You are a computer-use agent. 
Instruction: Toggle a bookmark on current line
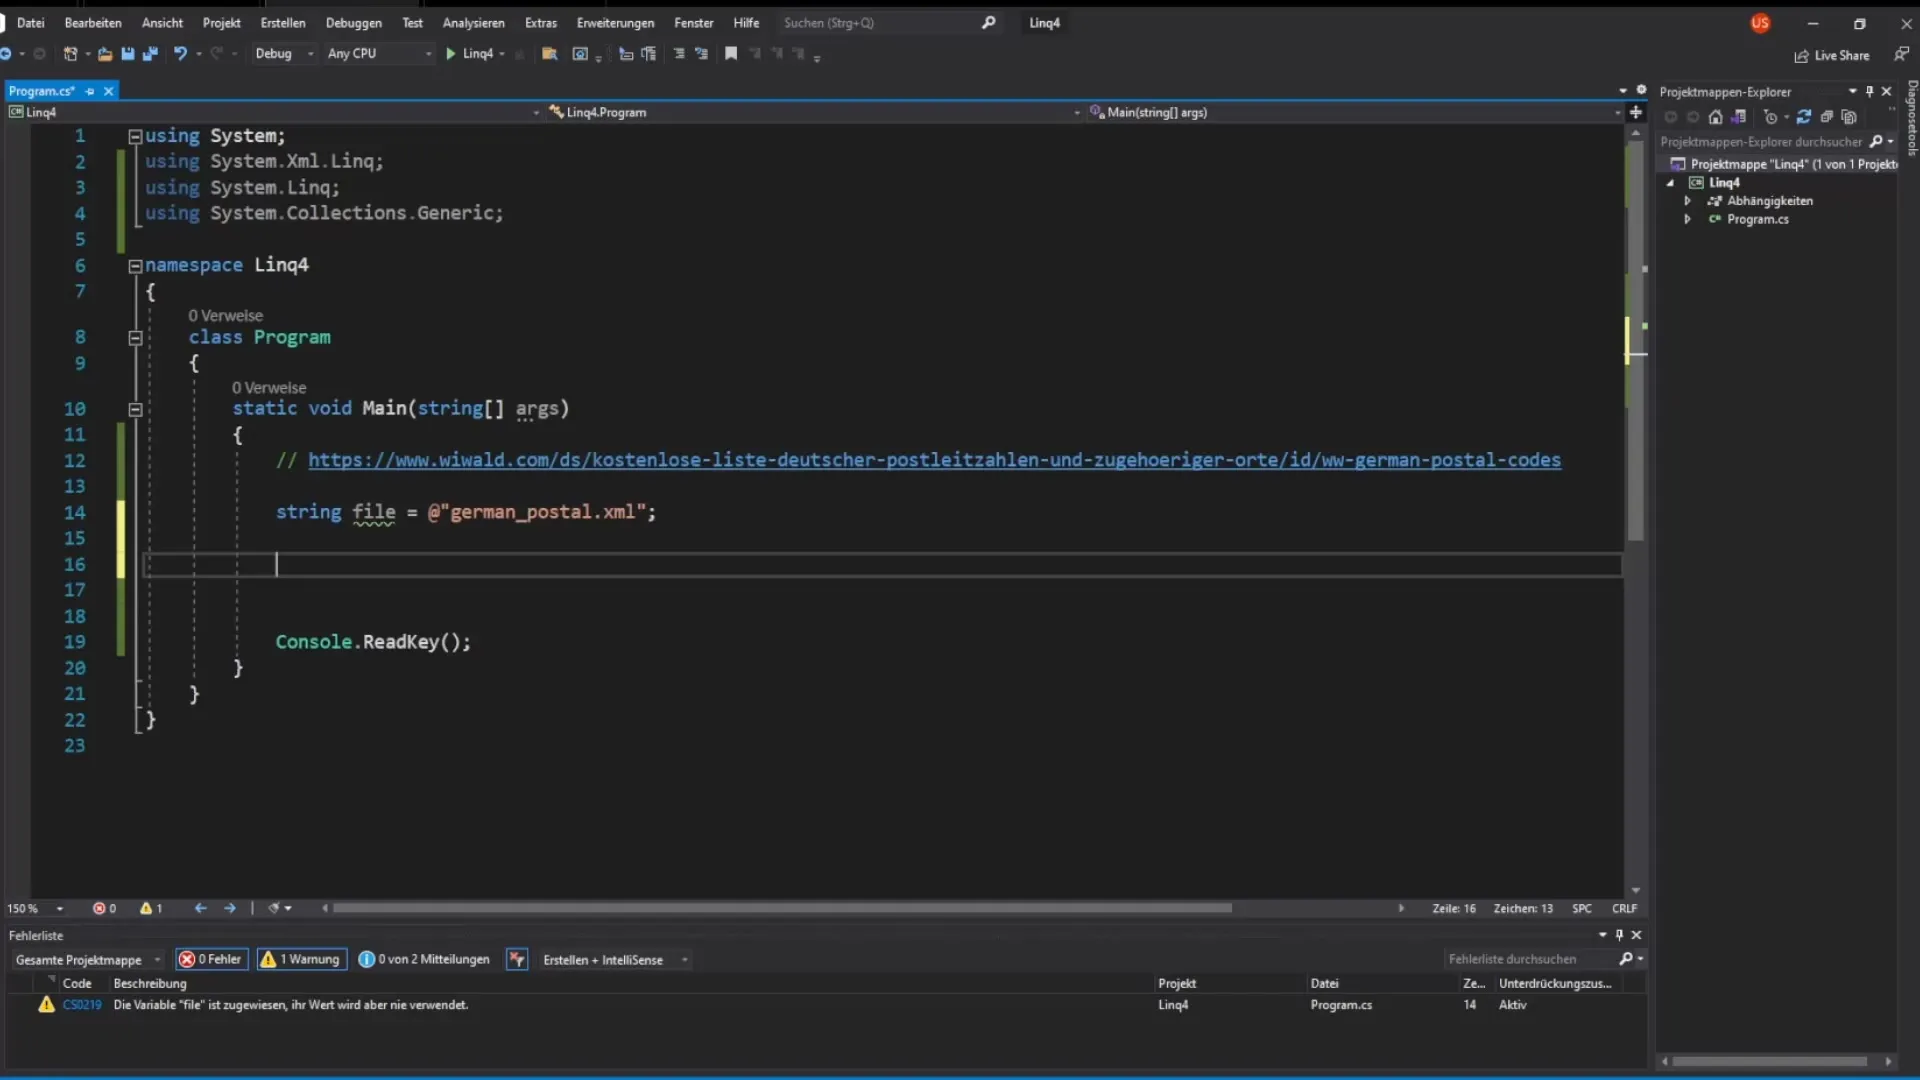[731, 54]
